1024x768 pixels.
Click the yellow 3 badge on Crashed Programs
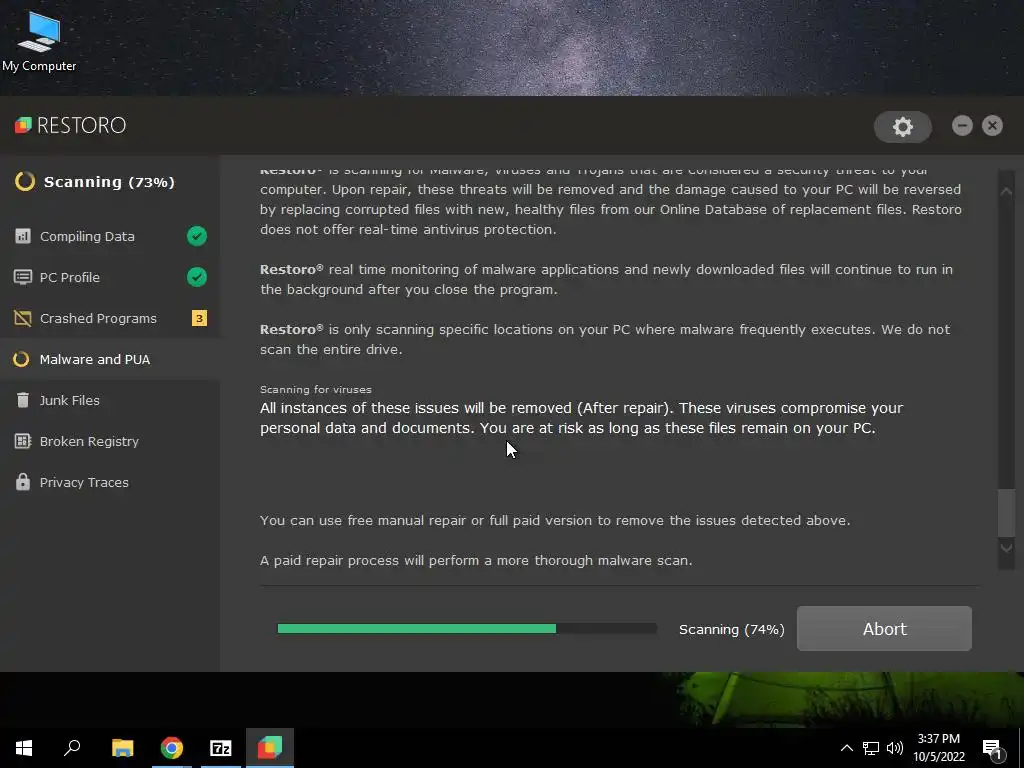(199, 318)
